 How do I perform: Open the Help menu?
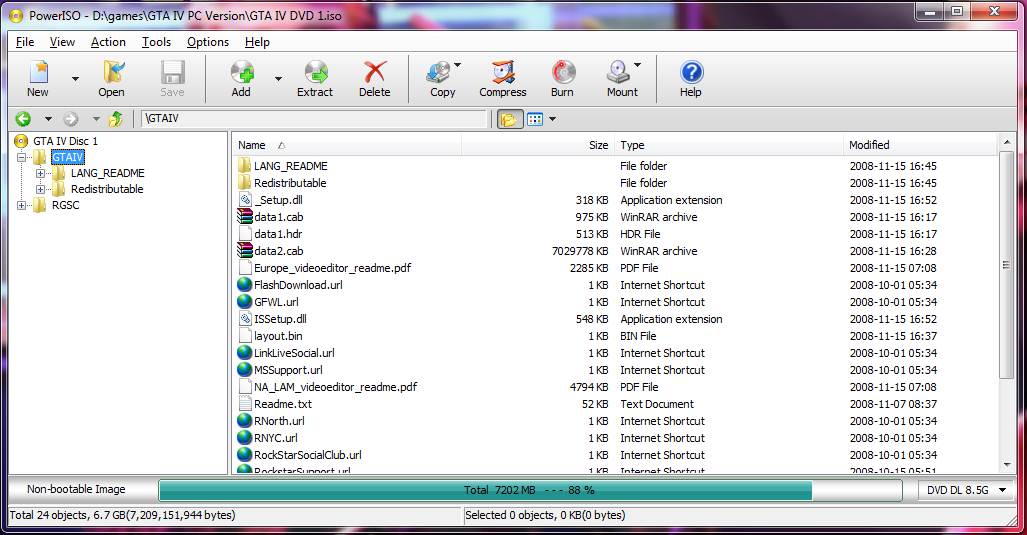click(257, 42)
